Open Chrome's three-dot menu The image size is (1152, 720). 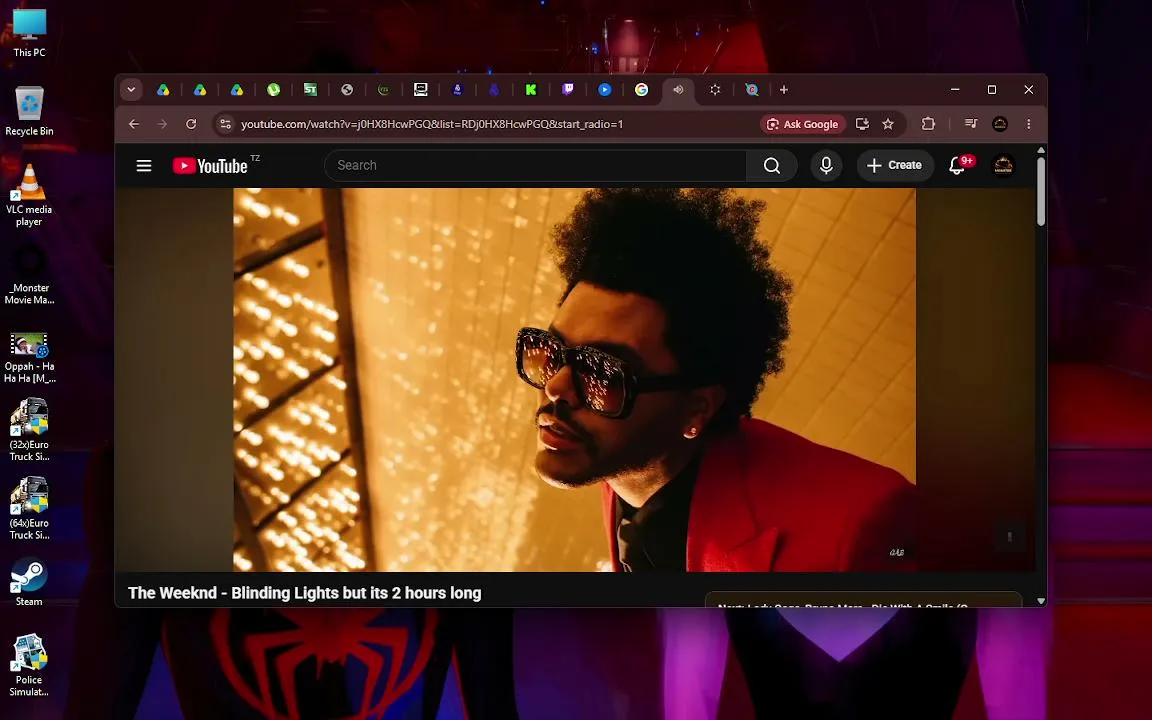1029,124
